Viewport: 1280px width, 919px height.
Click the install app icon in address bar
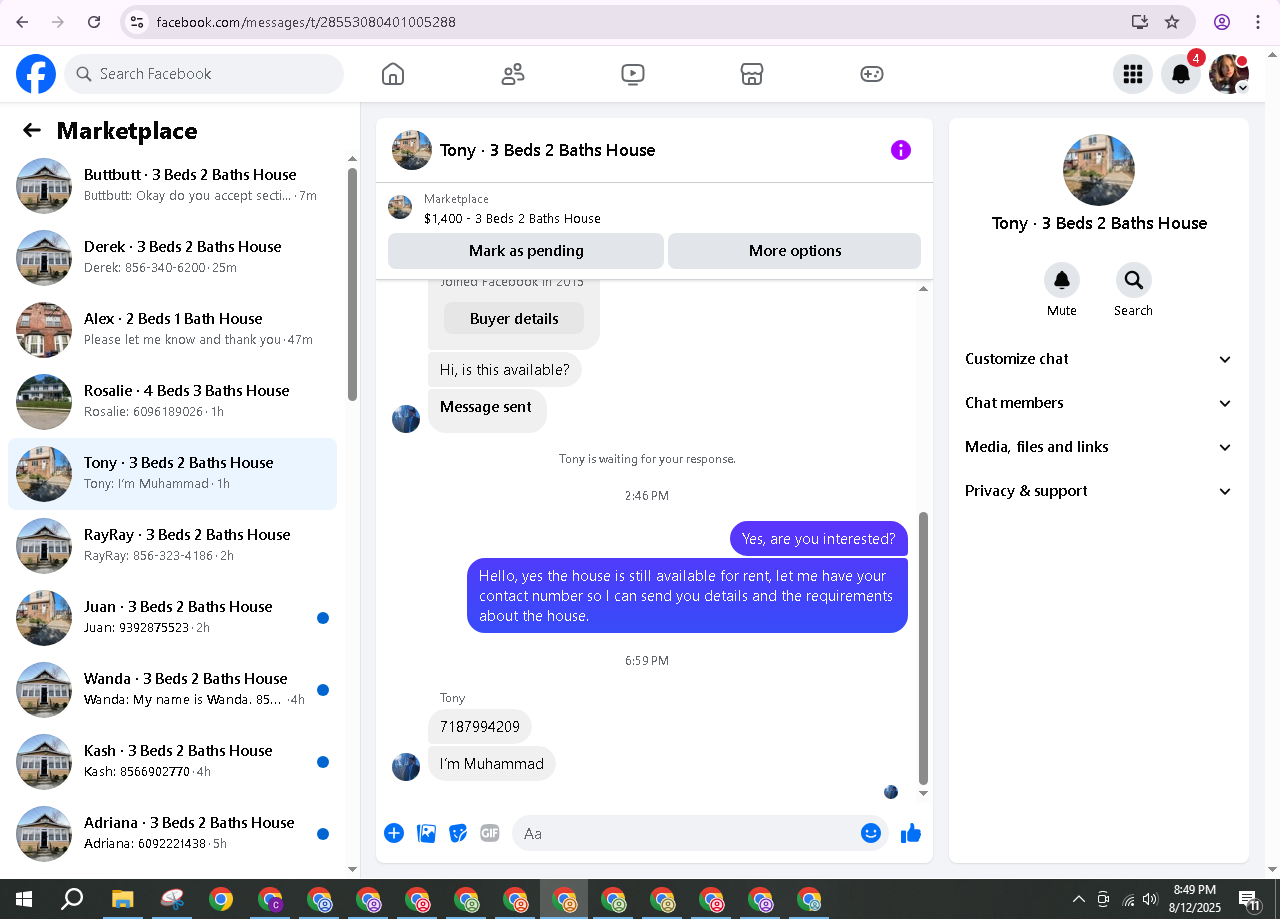click(1139, 22)
